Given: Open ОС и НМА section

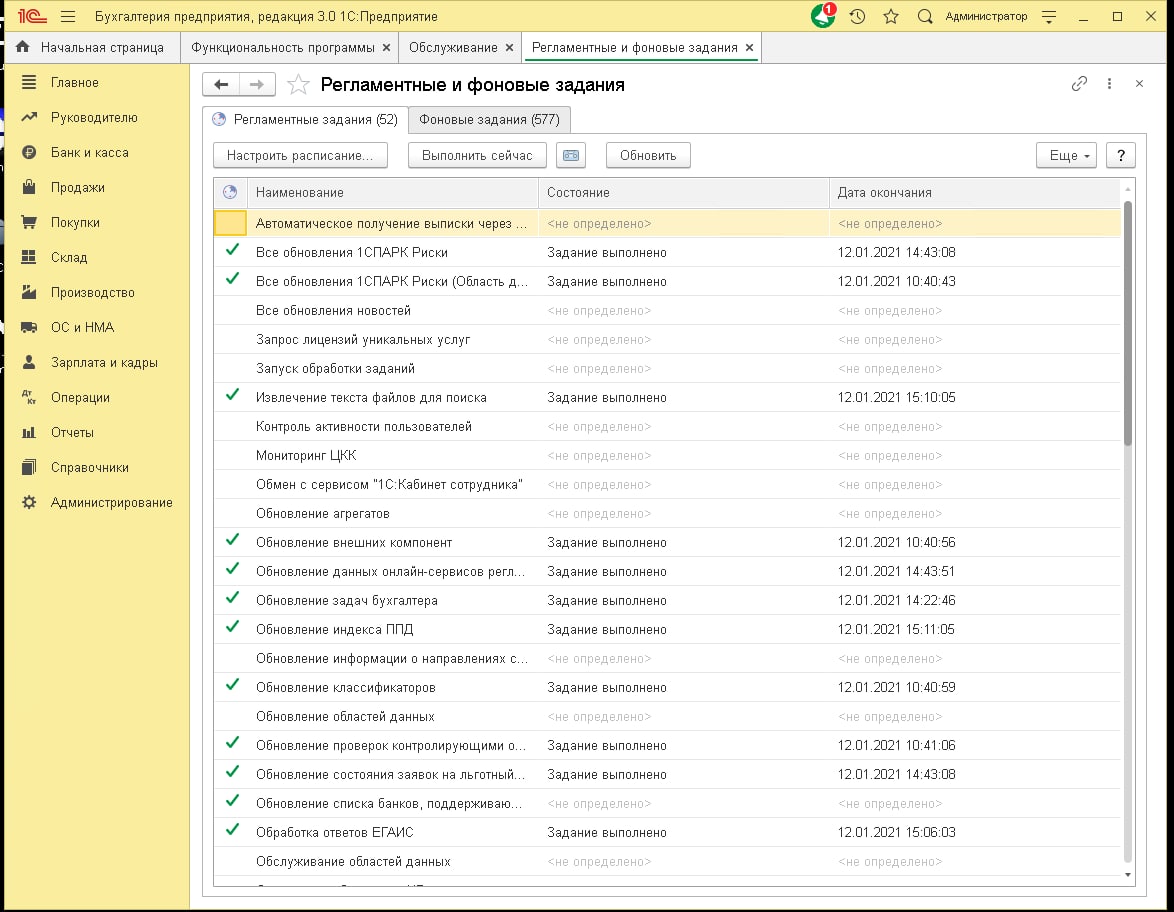Looking at the screenshot, I should click(x=82, y=327).
